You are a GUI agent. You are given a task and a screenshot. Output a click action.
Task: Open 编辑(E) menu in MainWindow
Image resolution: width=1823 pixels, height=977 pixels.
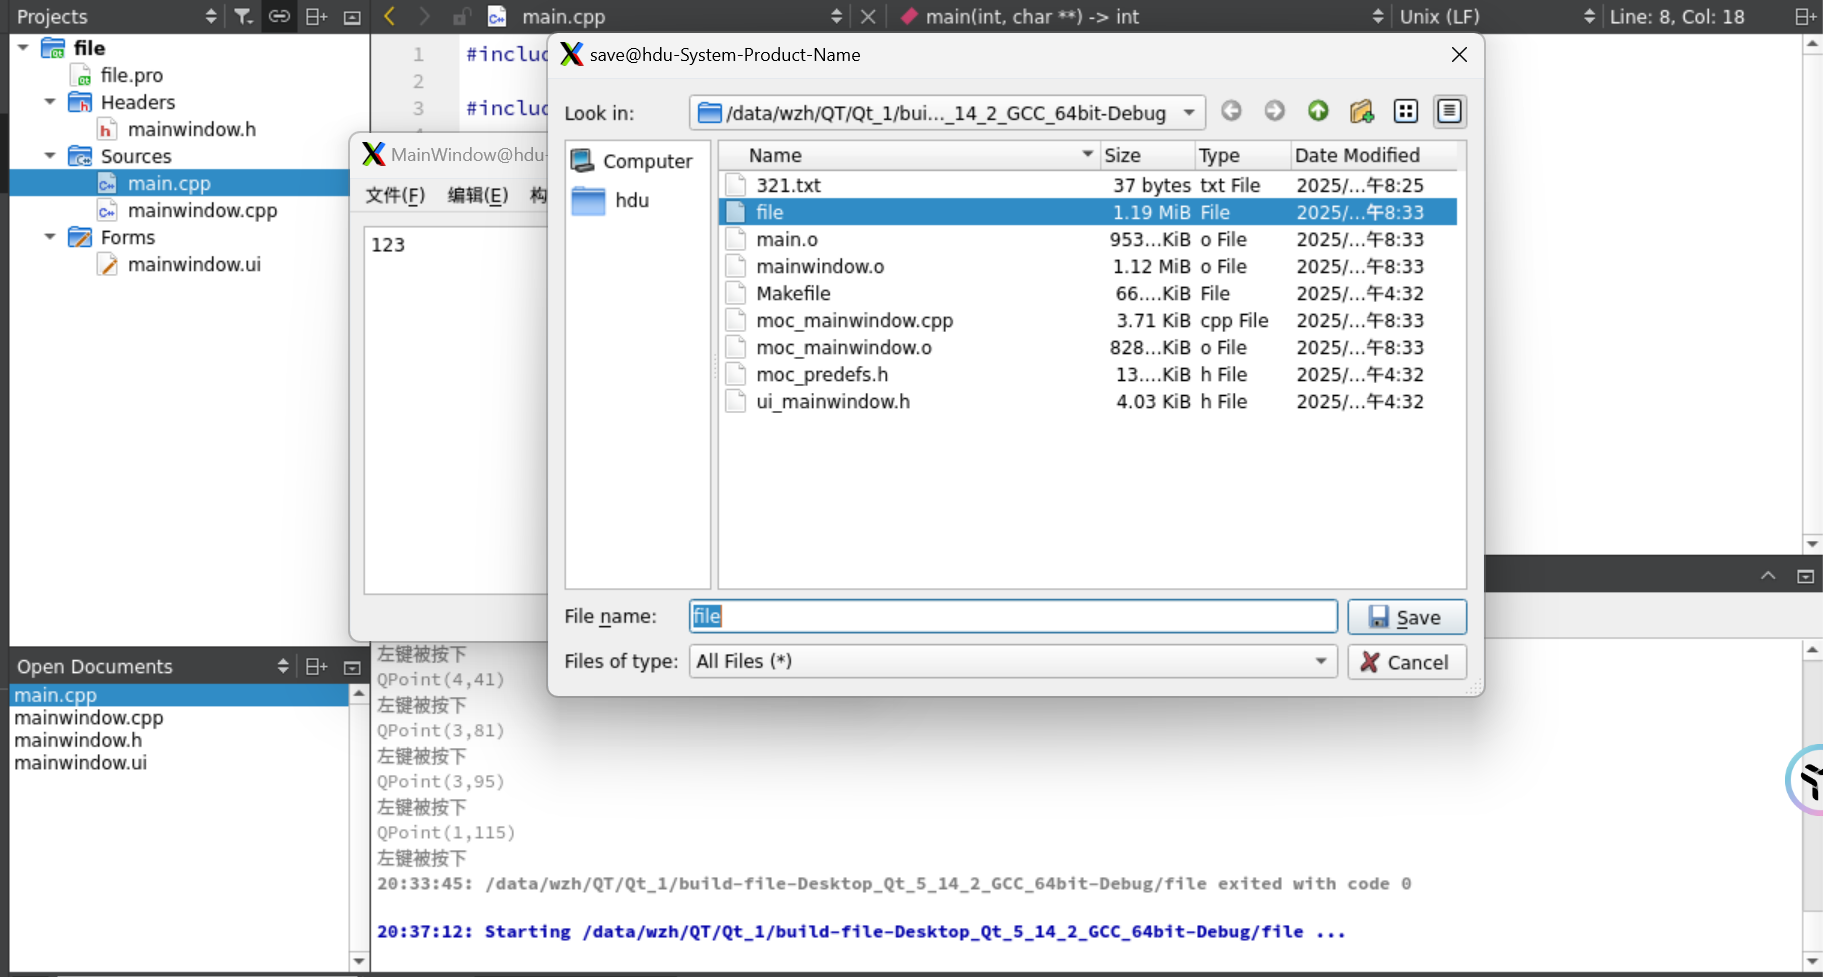click(478, 195)
